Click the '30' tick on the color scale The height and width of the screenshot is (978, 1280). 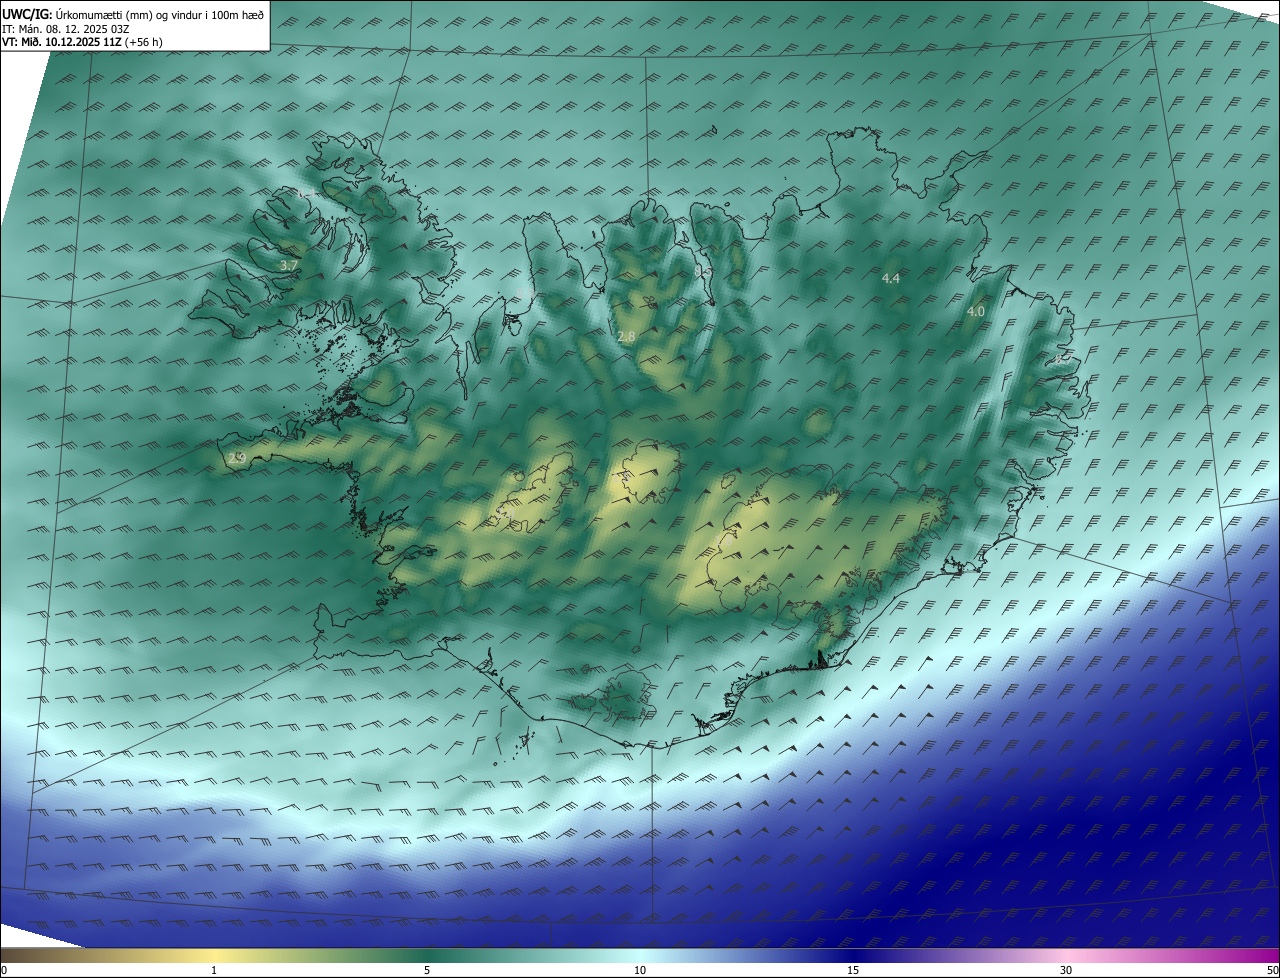[1066, 970]
